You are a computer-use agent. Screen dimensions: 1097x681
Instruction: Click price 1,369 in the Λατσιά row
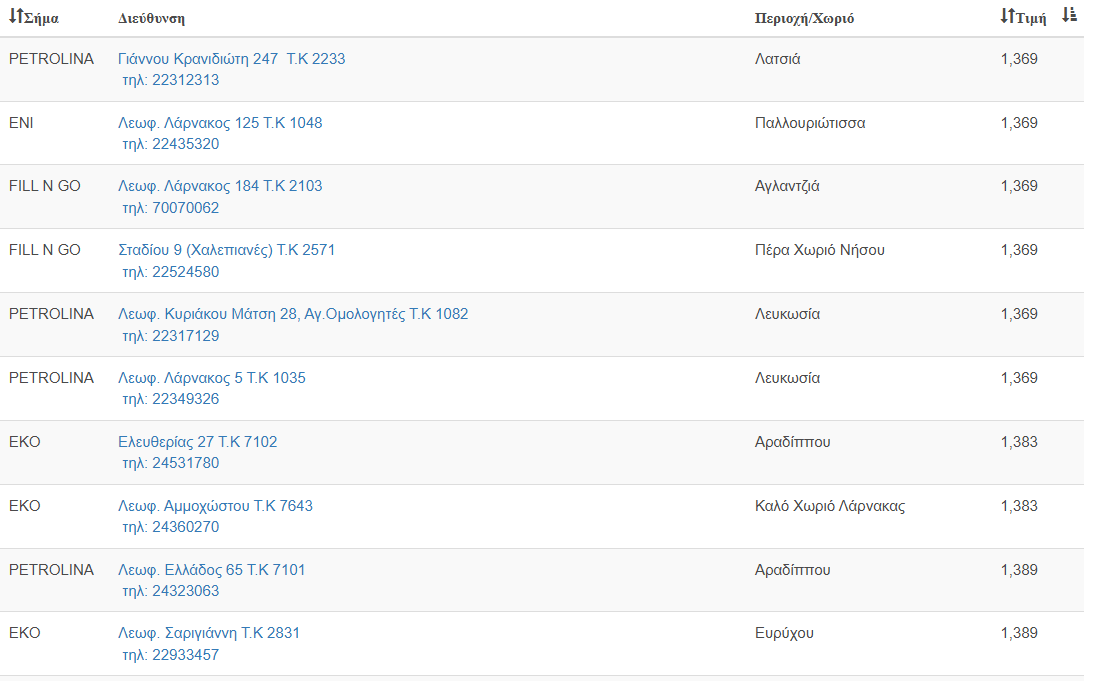[x=1019, y=59]
